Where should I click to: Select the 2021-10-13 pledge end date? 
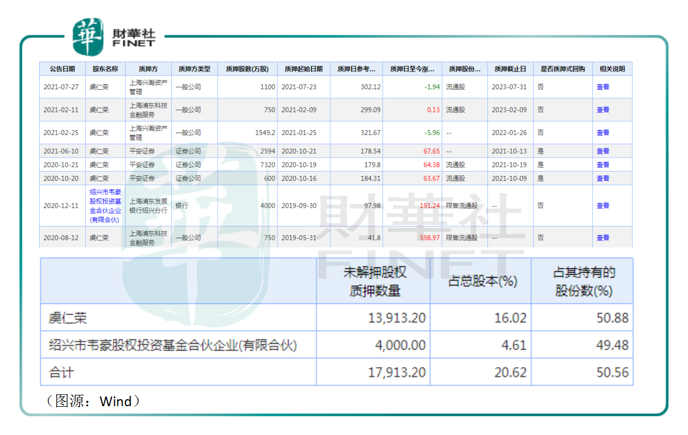coord(509,151)
